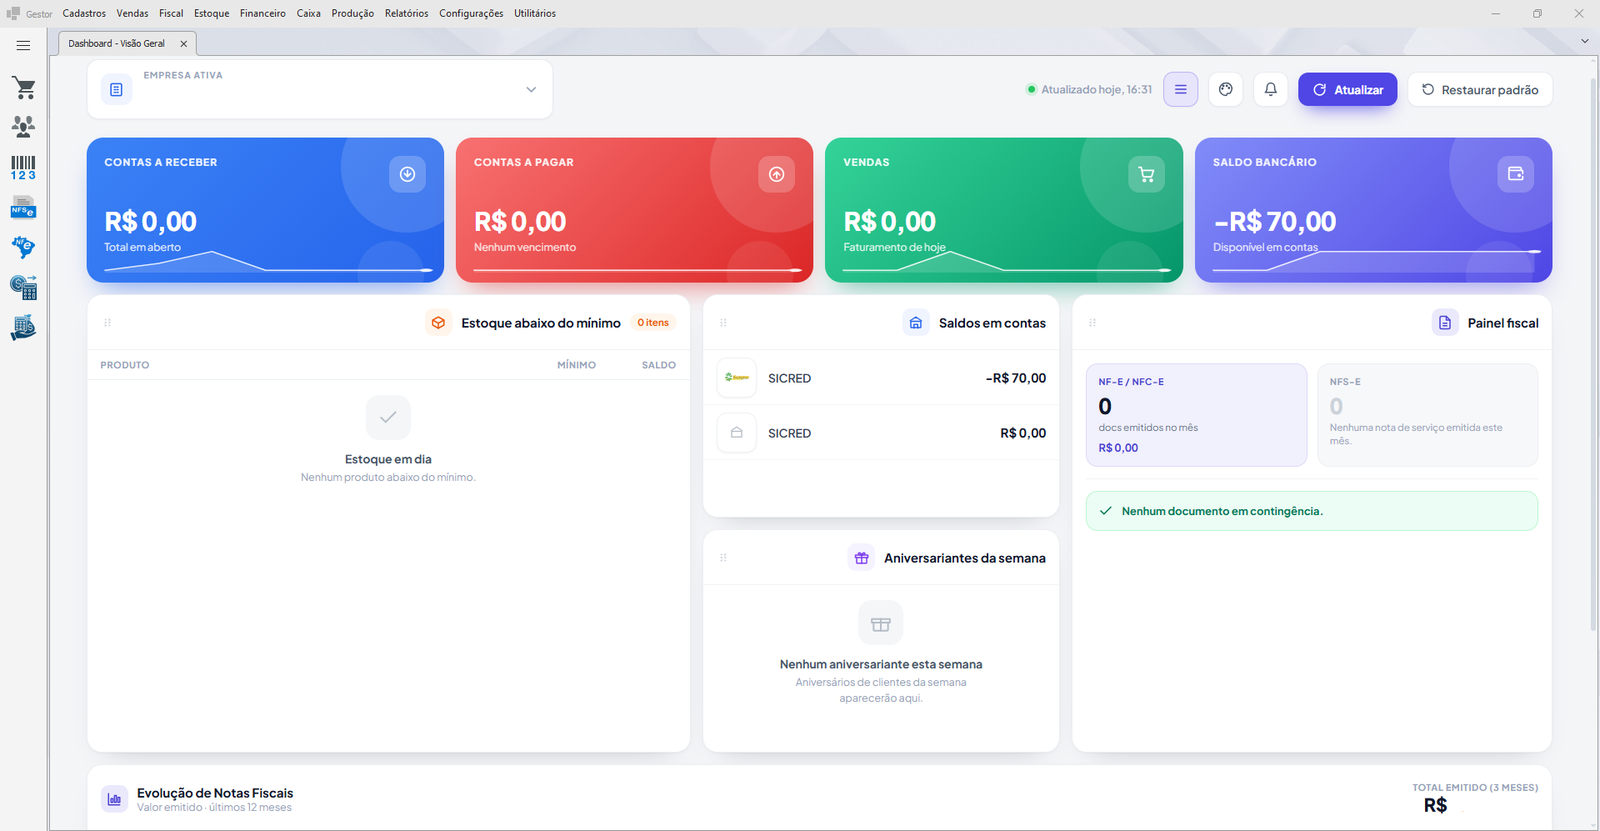Open the shopping cart sidebar shortcut
The height and width of the screenshot is (831, 1600).
[x=24, y=88]
